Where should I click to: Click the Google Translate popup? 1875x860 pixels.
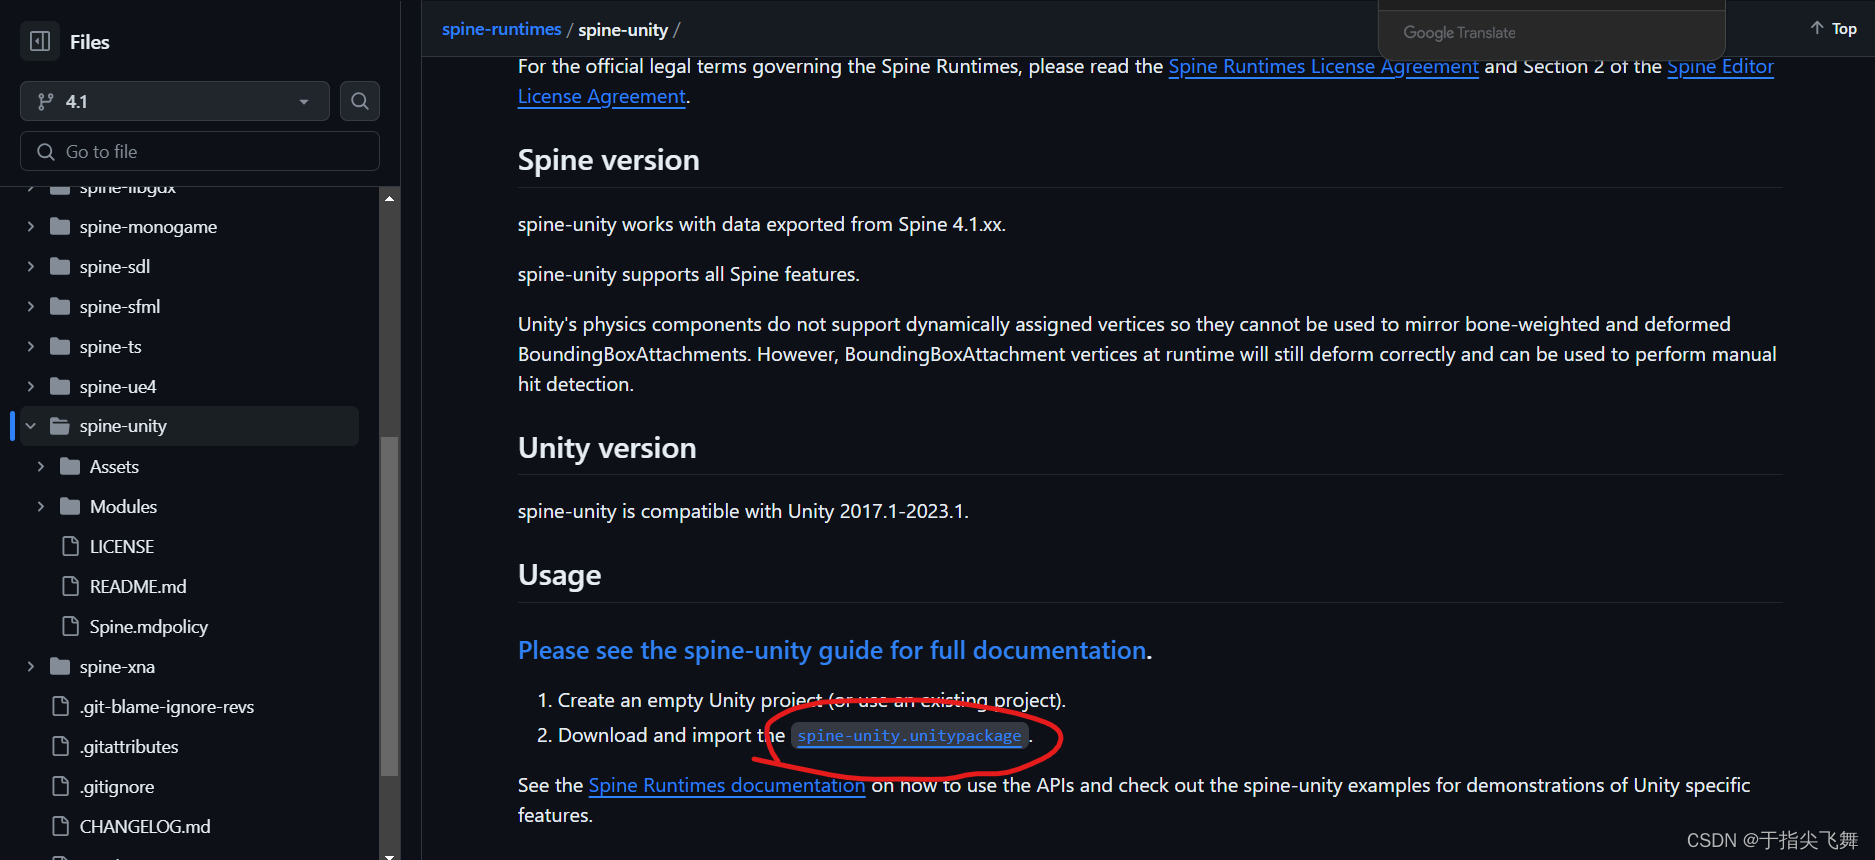[x=1551, y=33]
